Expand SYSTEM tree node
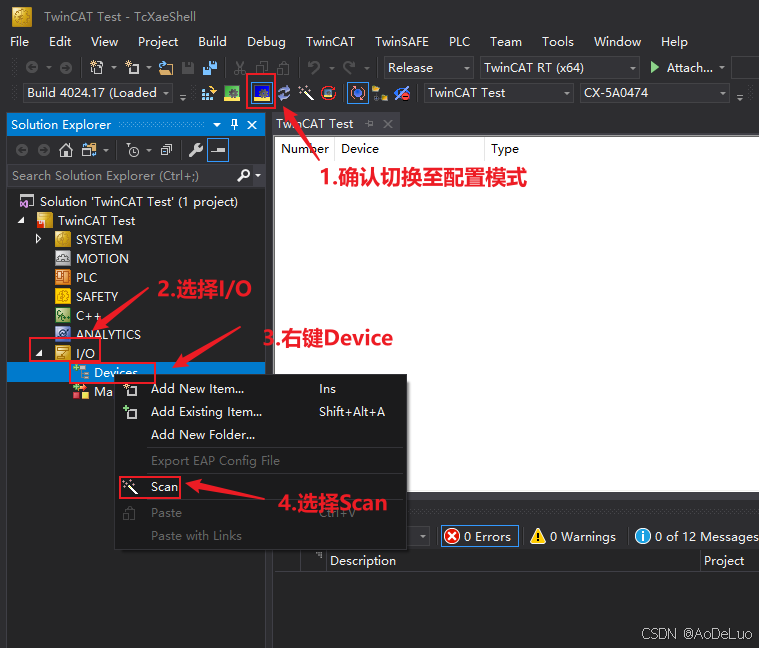 coord(39,239)
